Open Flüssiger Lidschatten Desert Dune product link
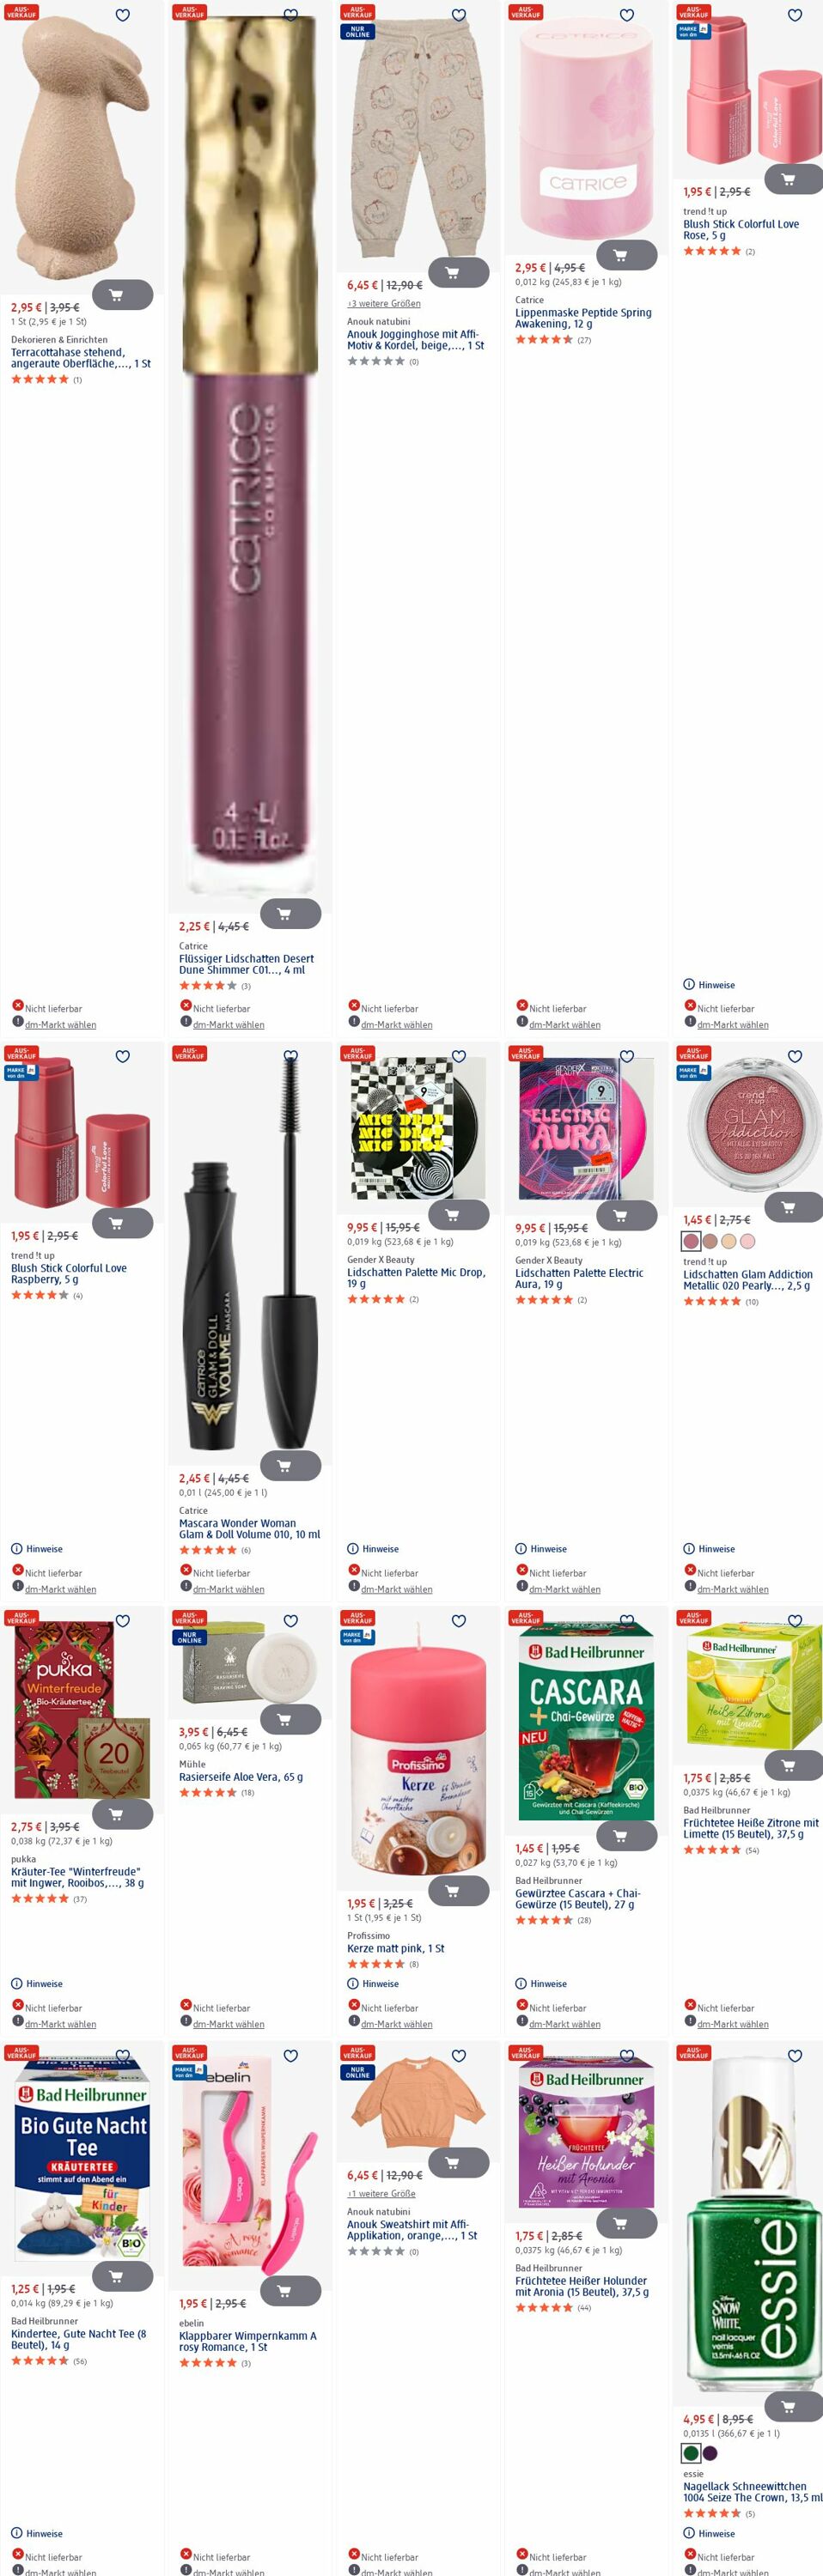Viewport: 823px width, 2576px height. 246,964
